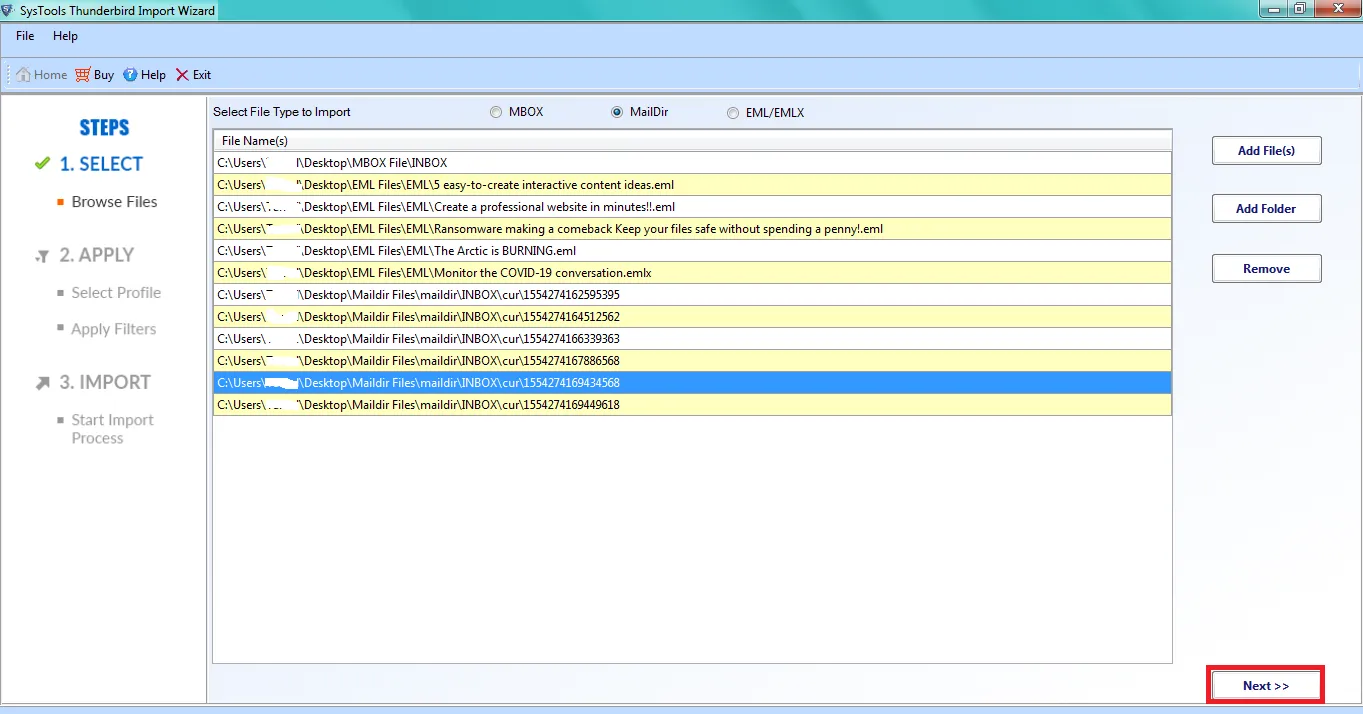Screen dimensions: 1363x714
Task: Click the Apply Filters step
Action: pos(114,329)
